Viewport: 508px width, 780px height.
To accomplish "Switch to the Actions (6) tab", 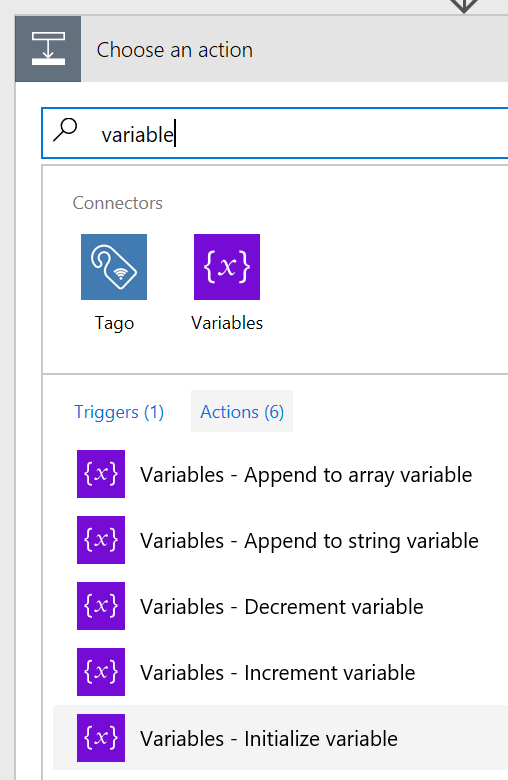I will coord(242,411).
